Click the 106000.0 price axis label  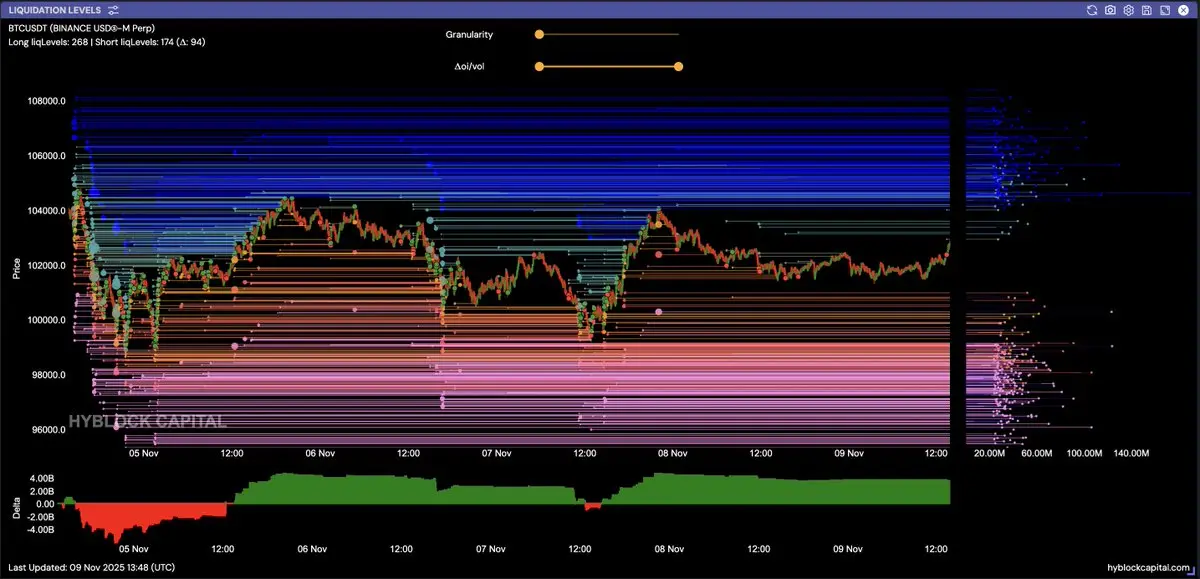[x=49, y=156]
